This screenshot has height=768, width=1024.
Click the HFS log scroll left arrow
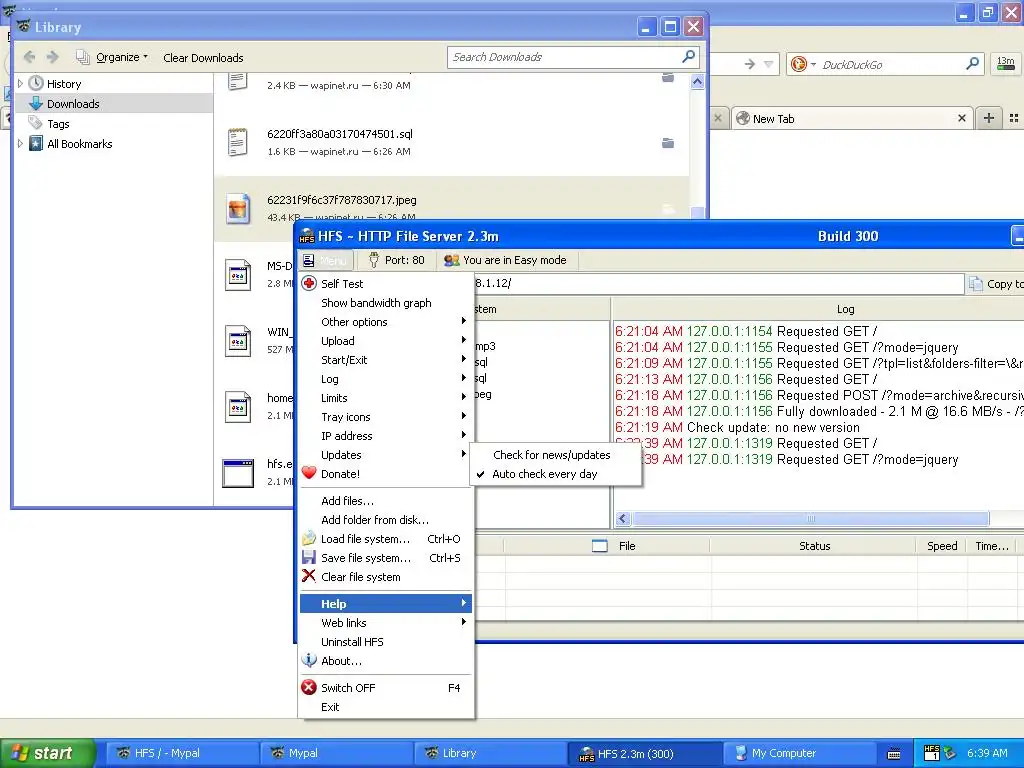click(x=622, y=519)
